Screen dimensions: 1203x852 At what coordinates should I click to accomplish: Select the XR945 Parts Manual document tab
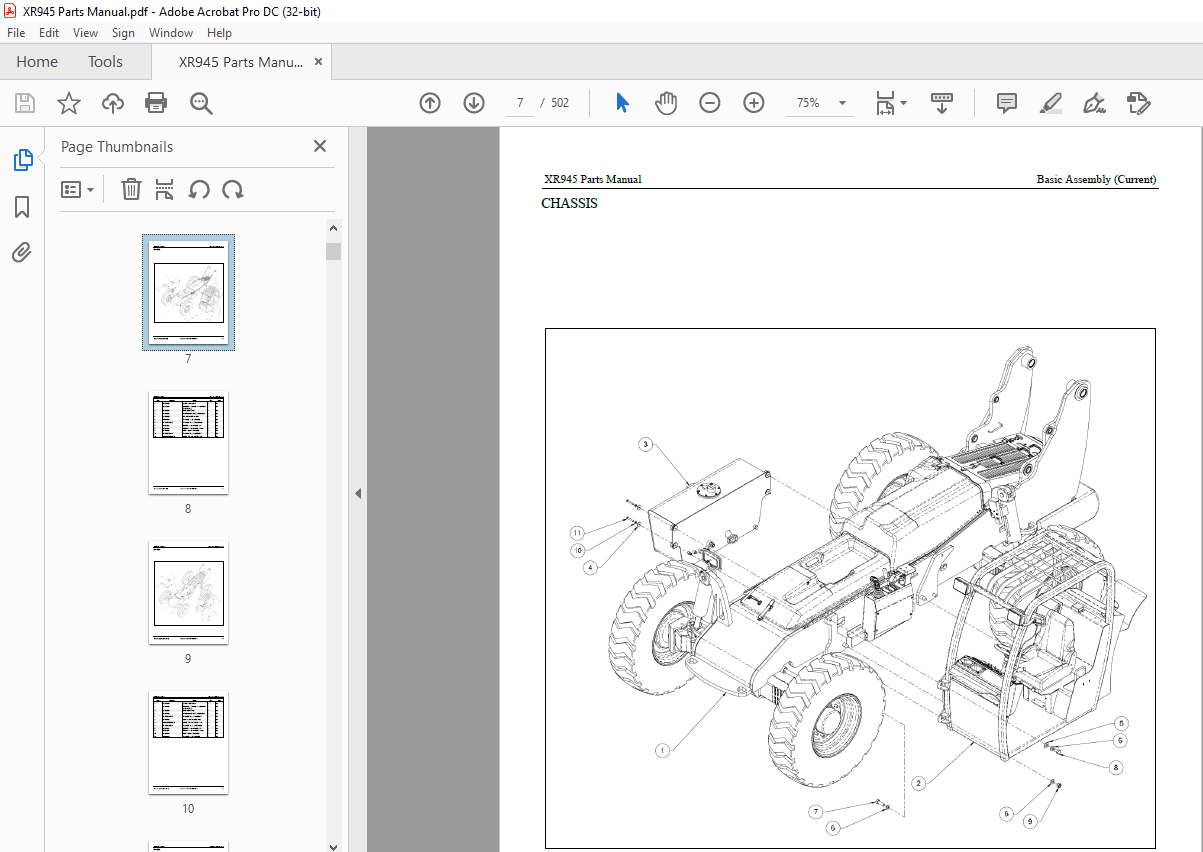click(240, 62)
